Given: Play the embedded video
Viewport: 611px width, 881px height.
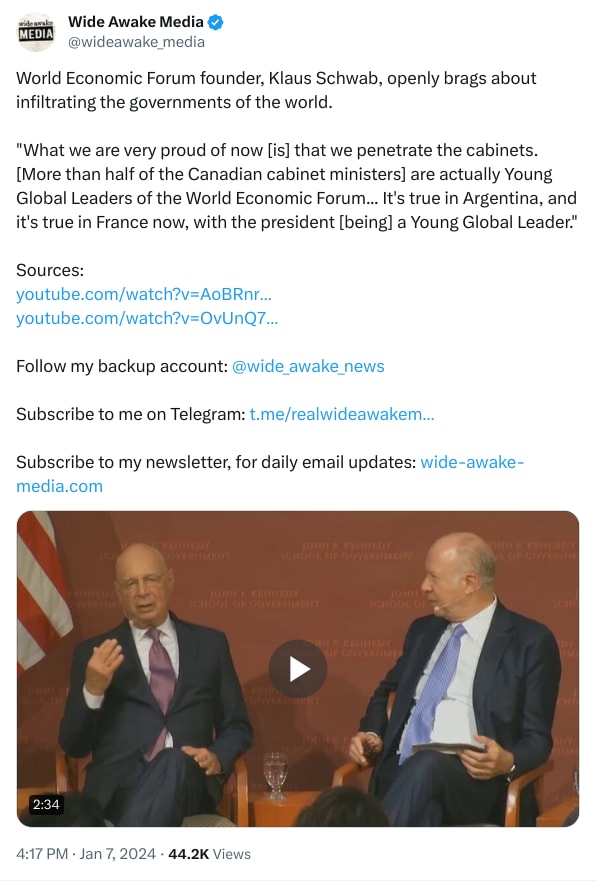Looking at the screenshot, I should coord(298,668).
